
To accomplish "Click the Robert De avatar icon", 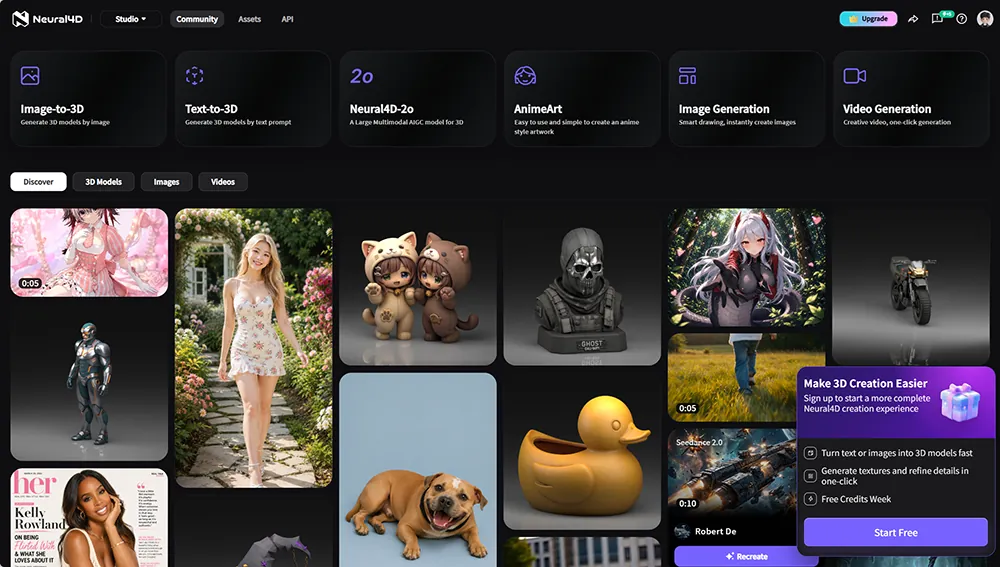I will tap(682, 531).
